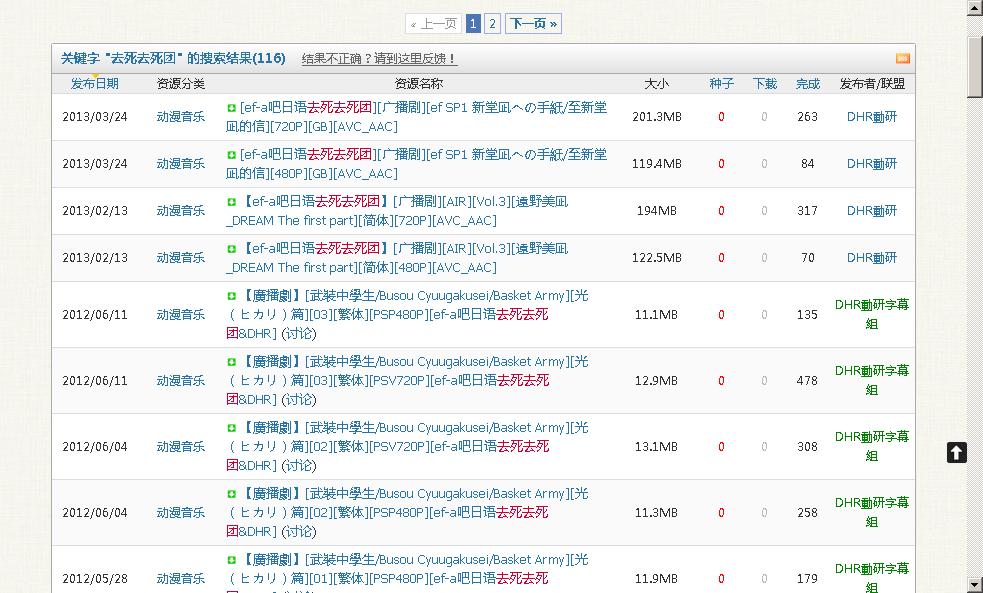Go to page 2
The width and height of the screenshot is (983, 593).
pyautogui.click(x=493, y=24)
